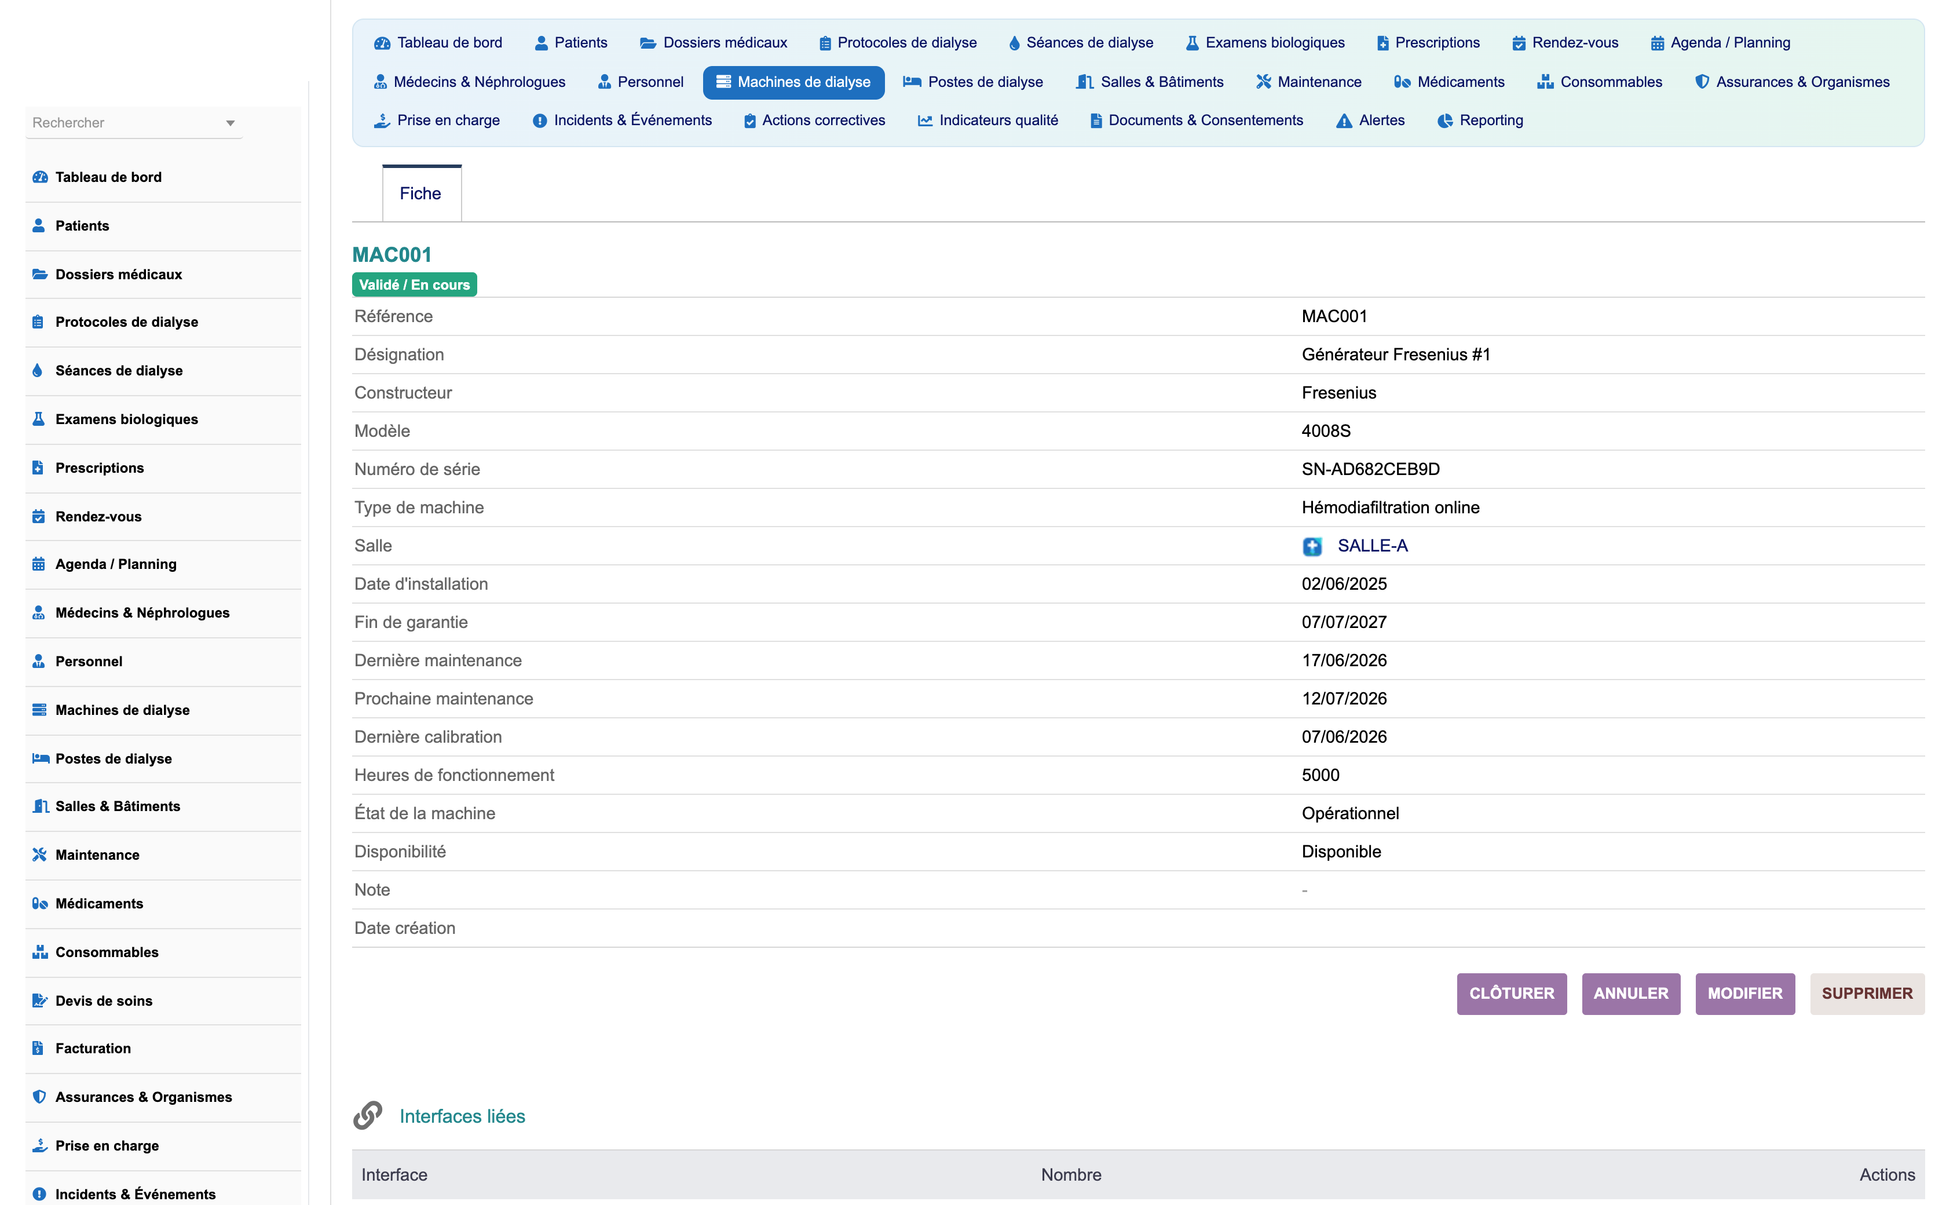Click the SUPPRIMER button
The image size is (1946, 1205).
point(1867,994)
